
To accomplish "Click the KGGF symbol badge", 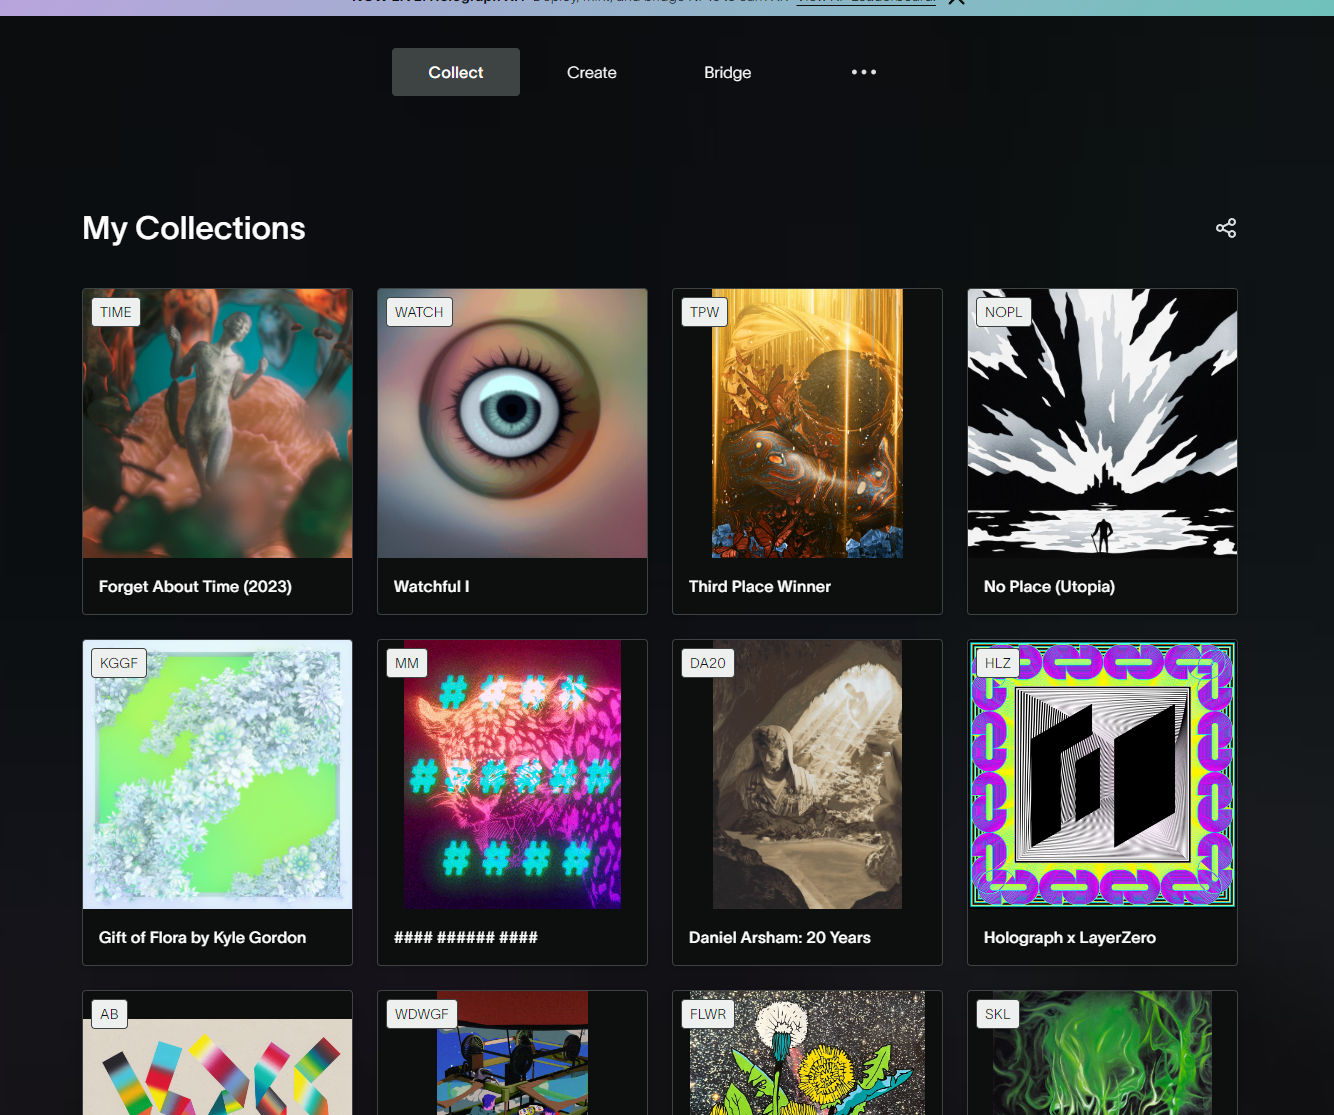I will pyautogui.click(x=119, y=663).
